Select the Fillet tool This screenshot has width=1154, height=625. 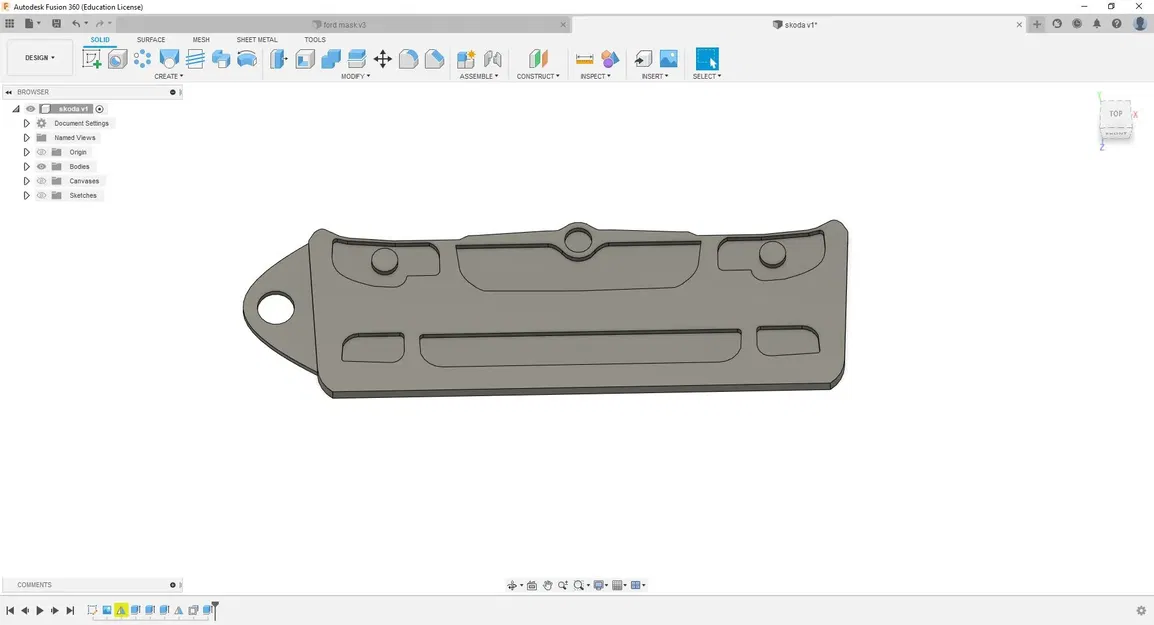pos(408,59)
